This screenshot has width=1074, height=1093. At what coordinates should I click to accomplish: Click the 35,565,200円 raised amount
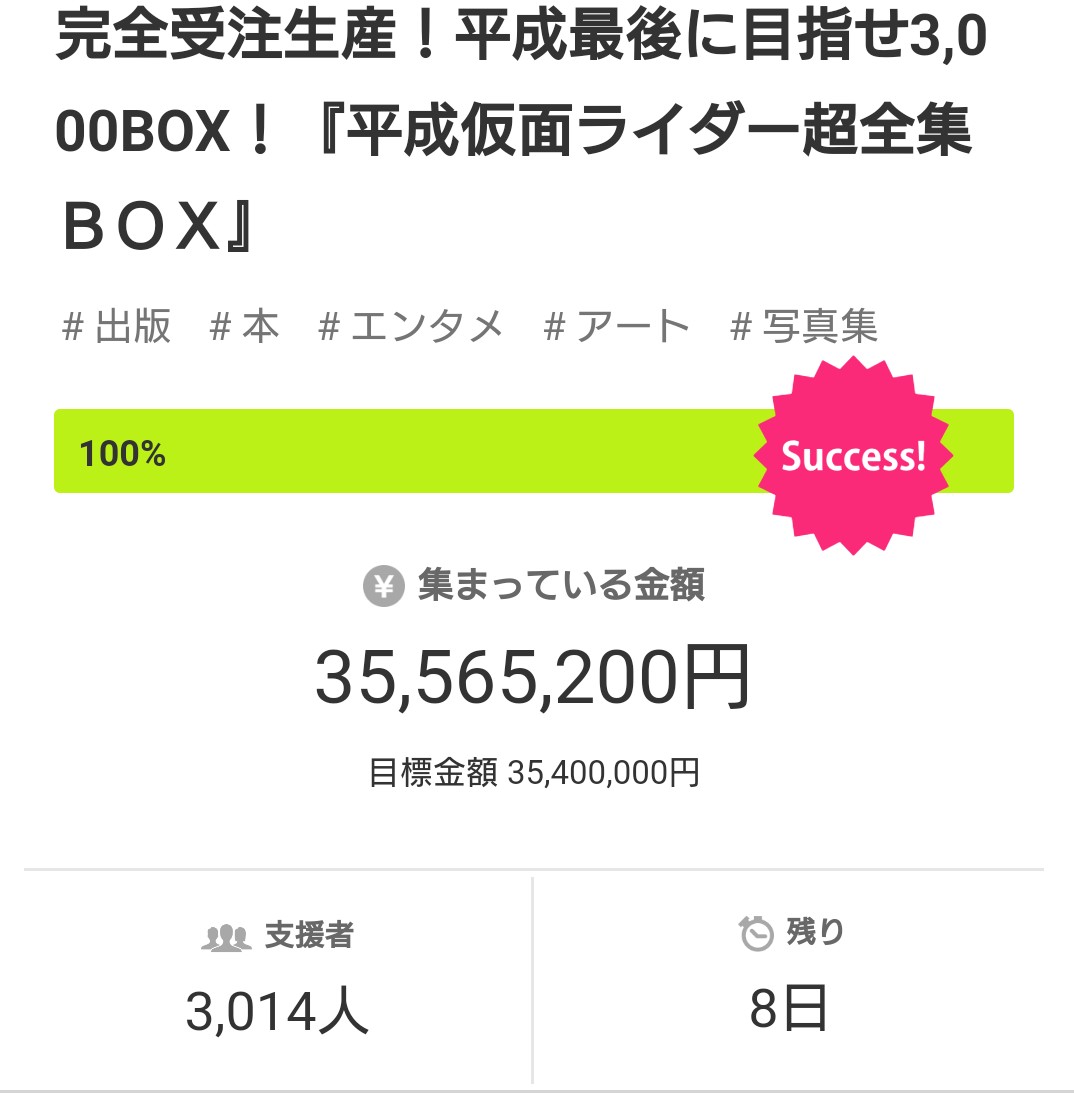tap(532, 678)
